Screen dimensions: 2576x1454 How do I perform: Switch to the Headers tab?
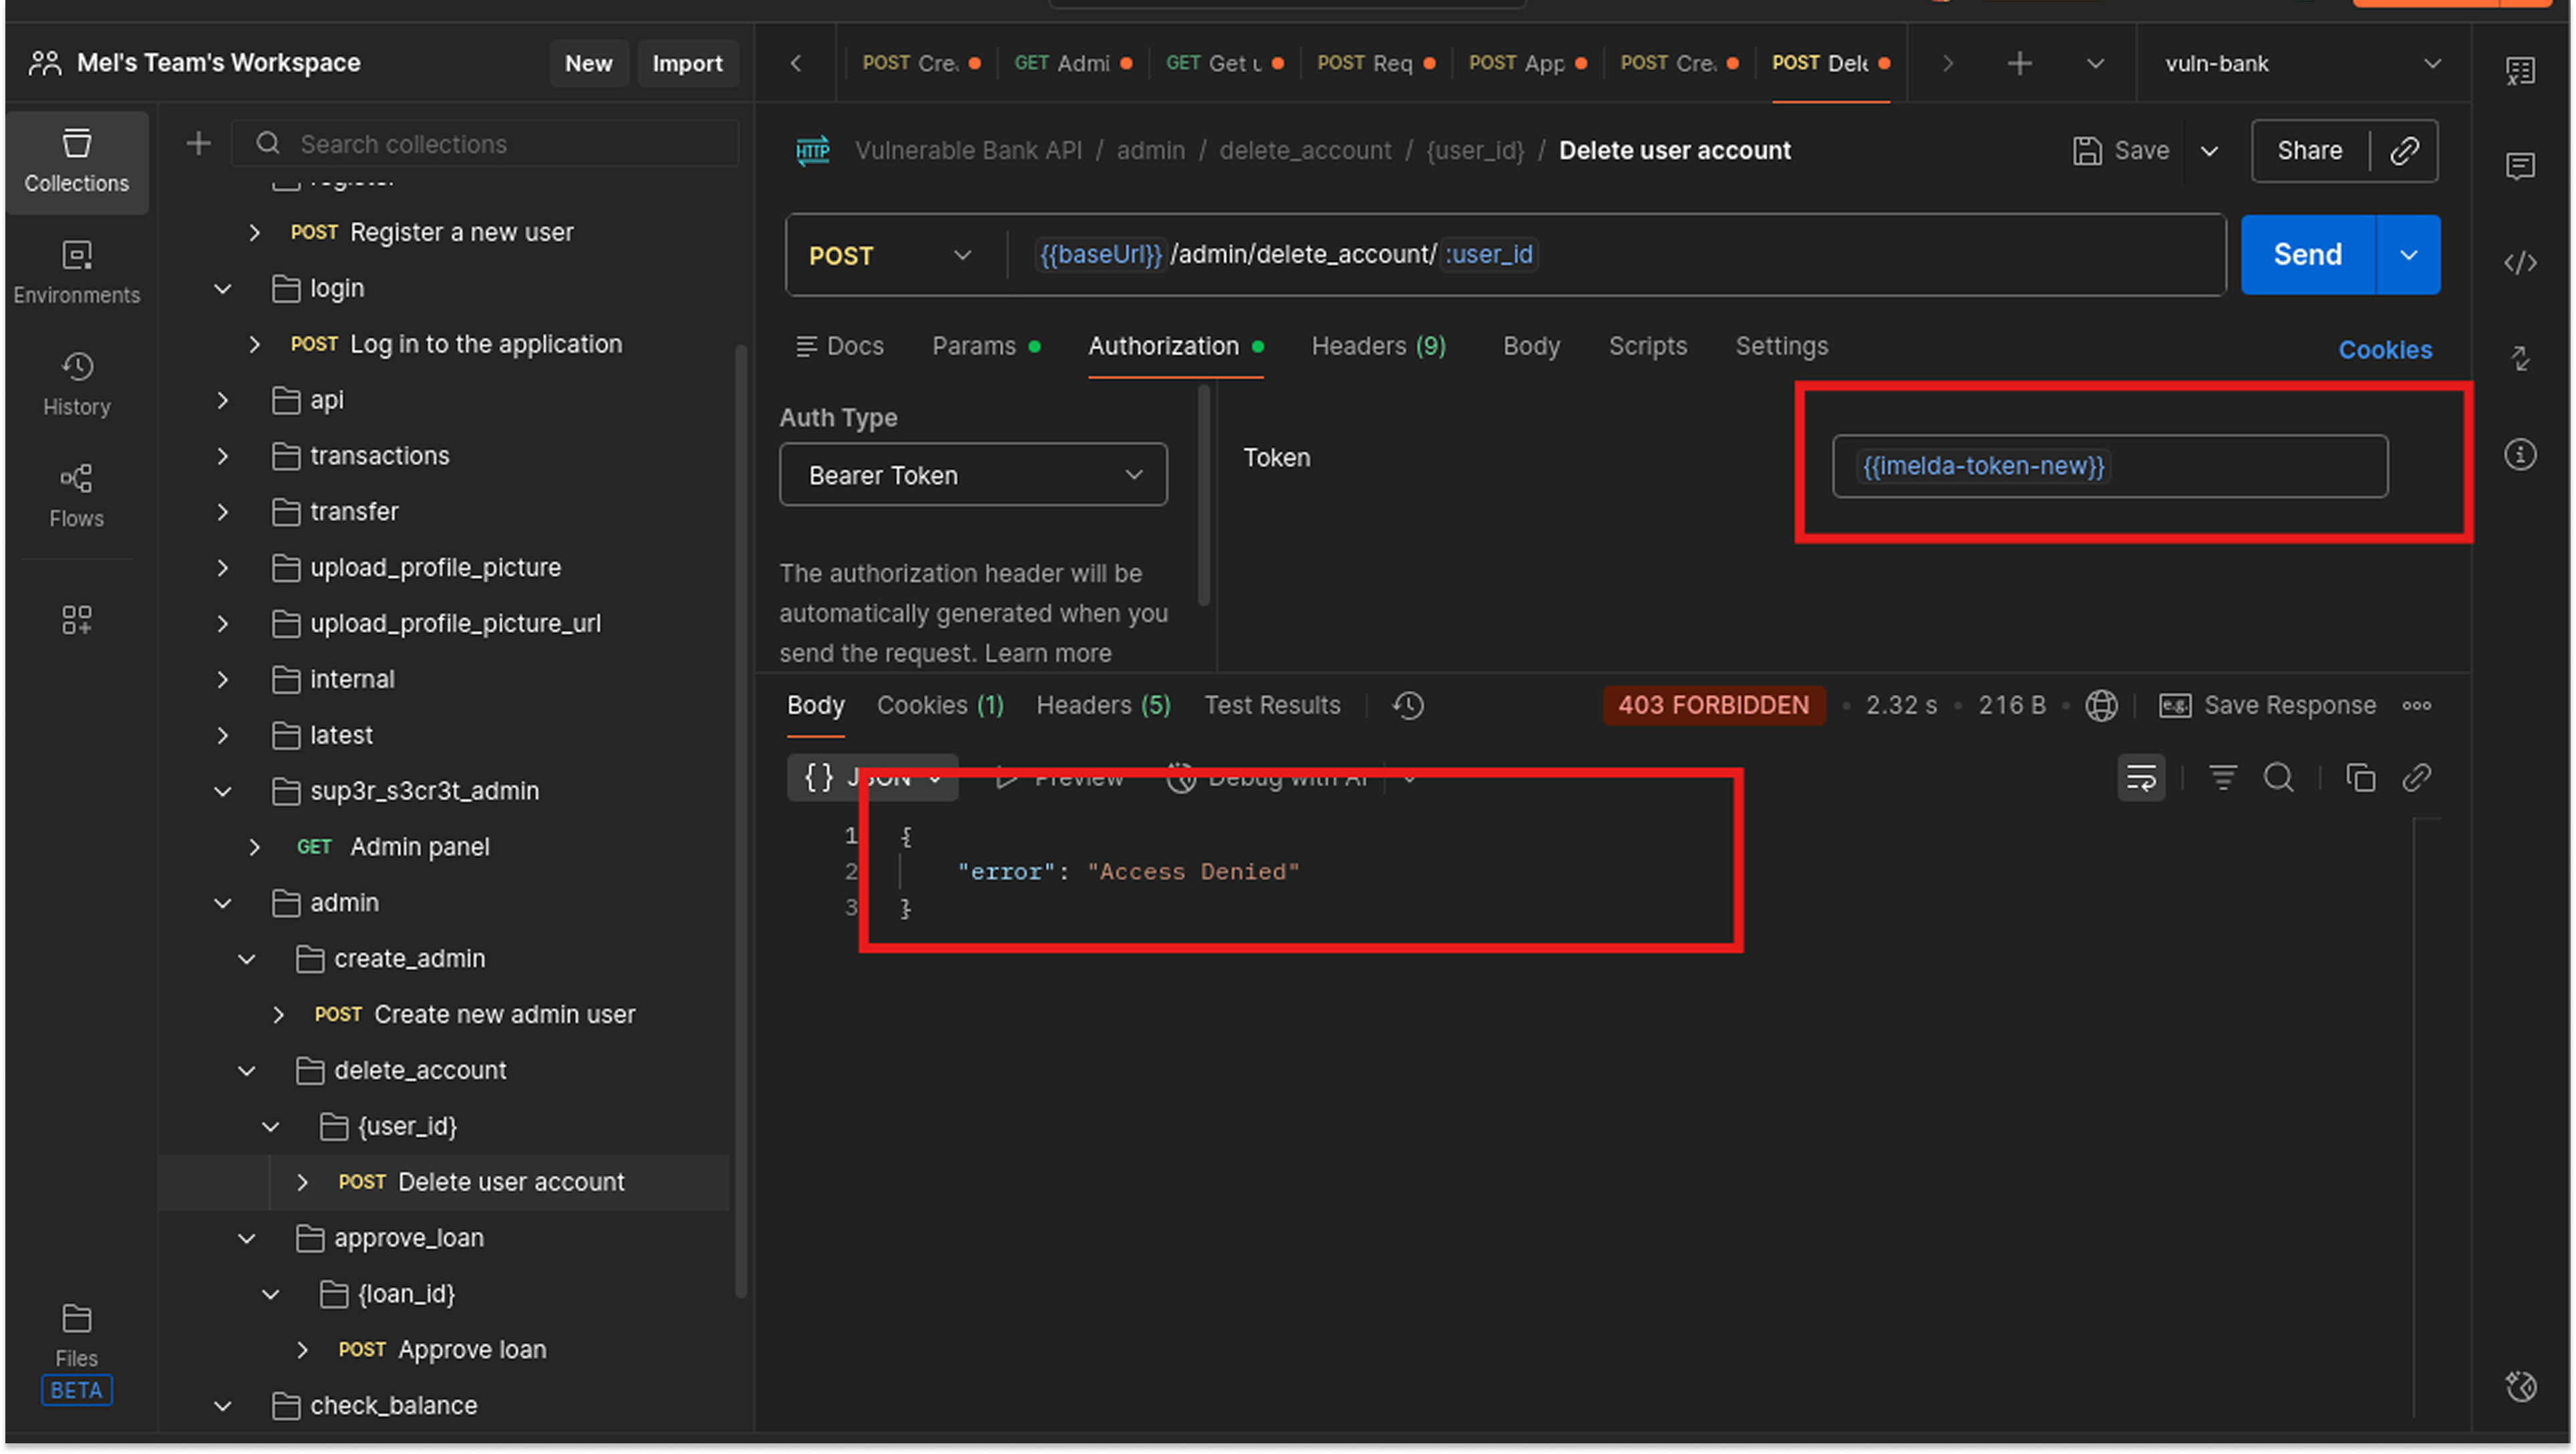(1378, 346)
